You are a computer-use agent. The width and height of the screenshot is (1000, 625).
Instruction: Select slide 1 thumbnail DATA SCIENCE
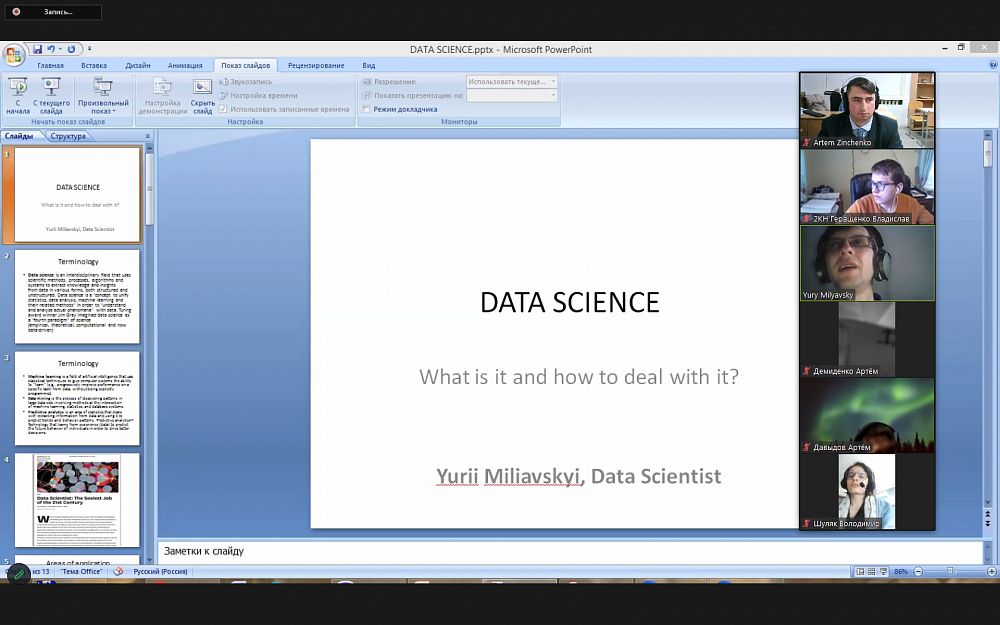77,195
